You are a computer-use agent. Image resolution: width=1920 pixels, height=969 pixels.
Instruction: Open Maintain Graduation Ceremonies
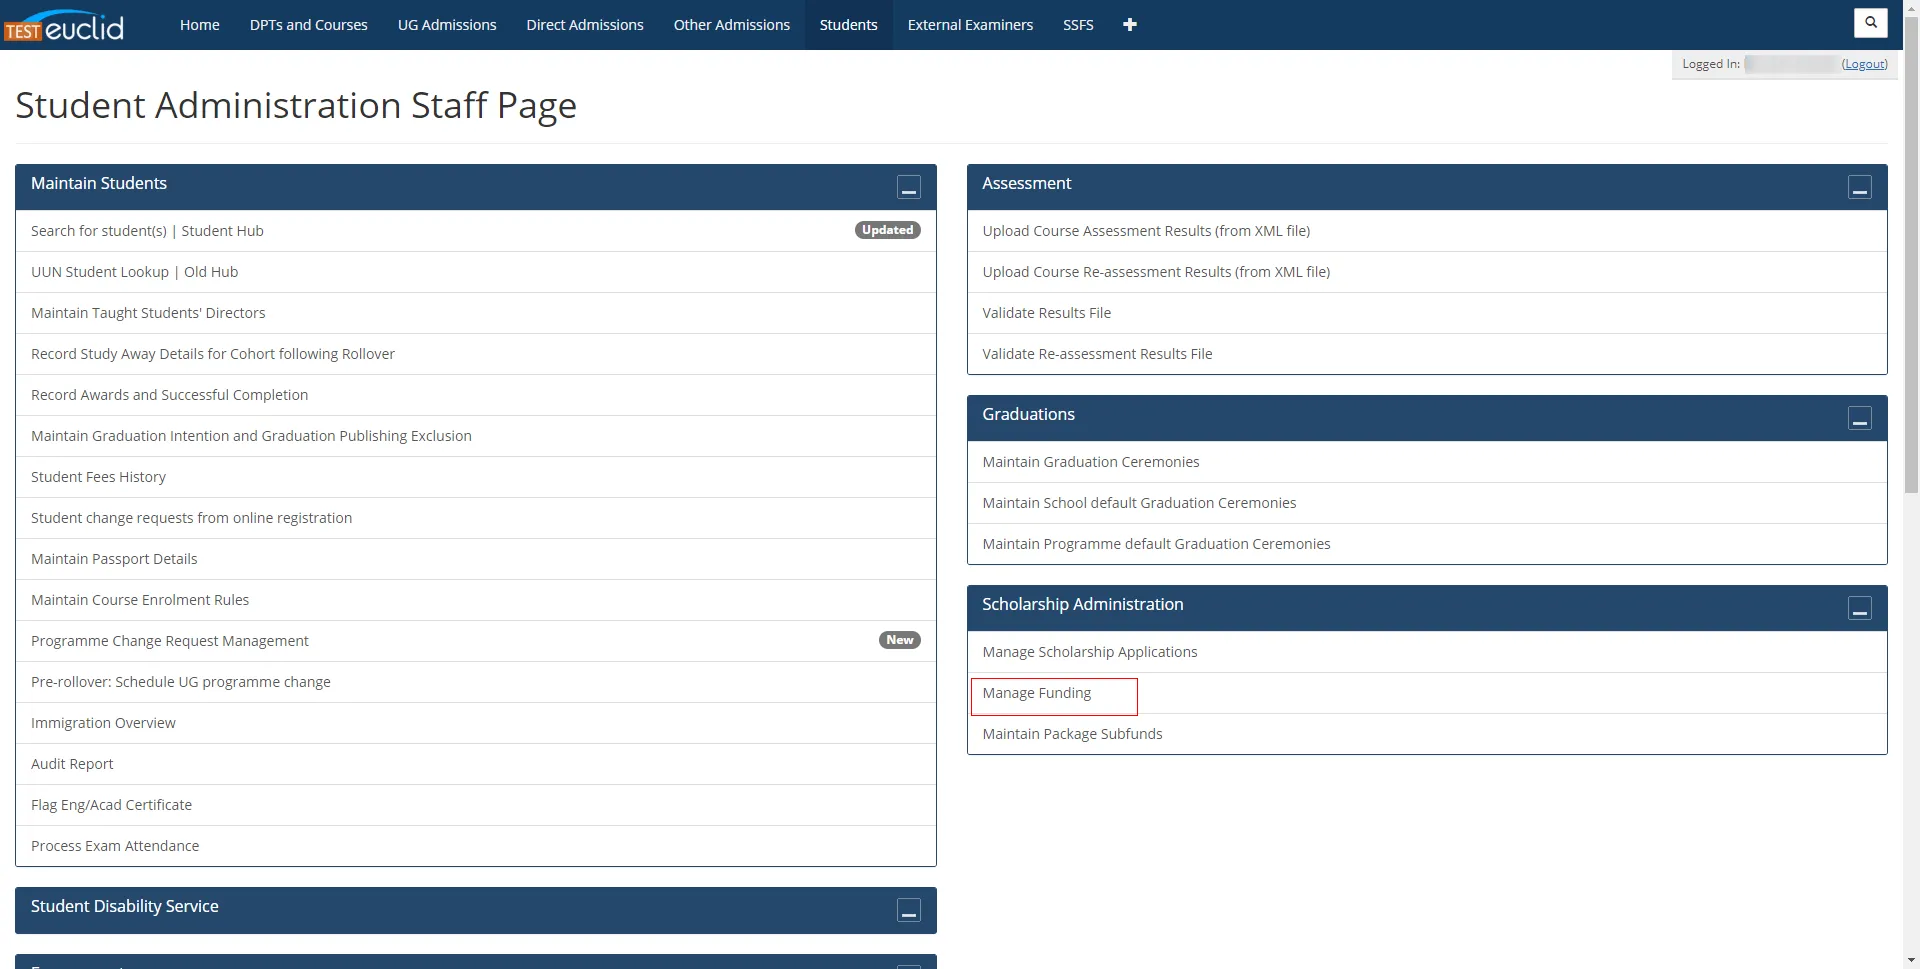[x=1090, y=461]
